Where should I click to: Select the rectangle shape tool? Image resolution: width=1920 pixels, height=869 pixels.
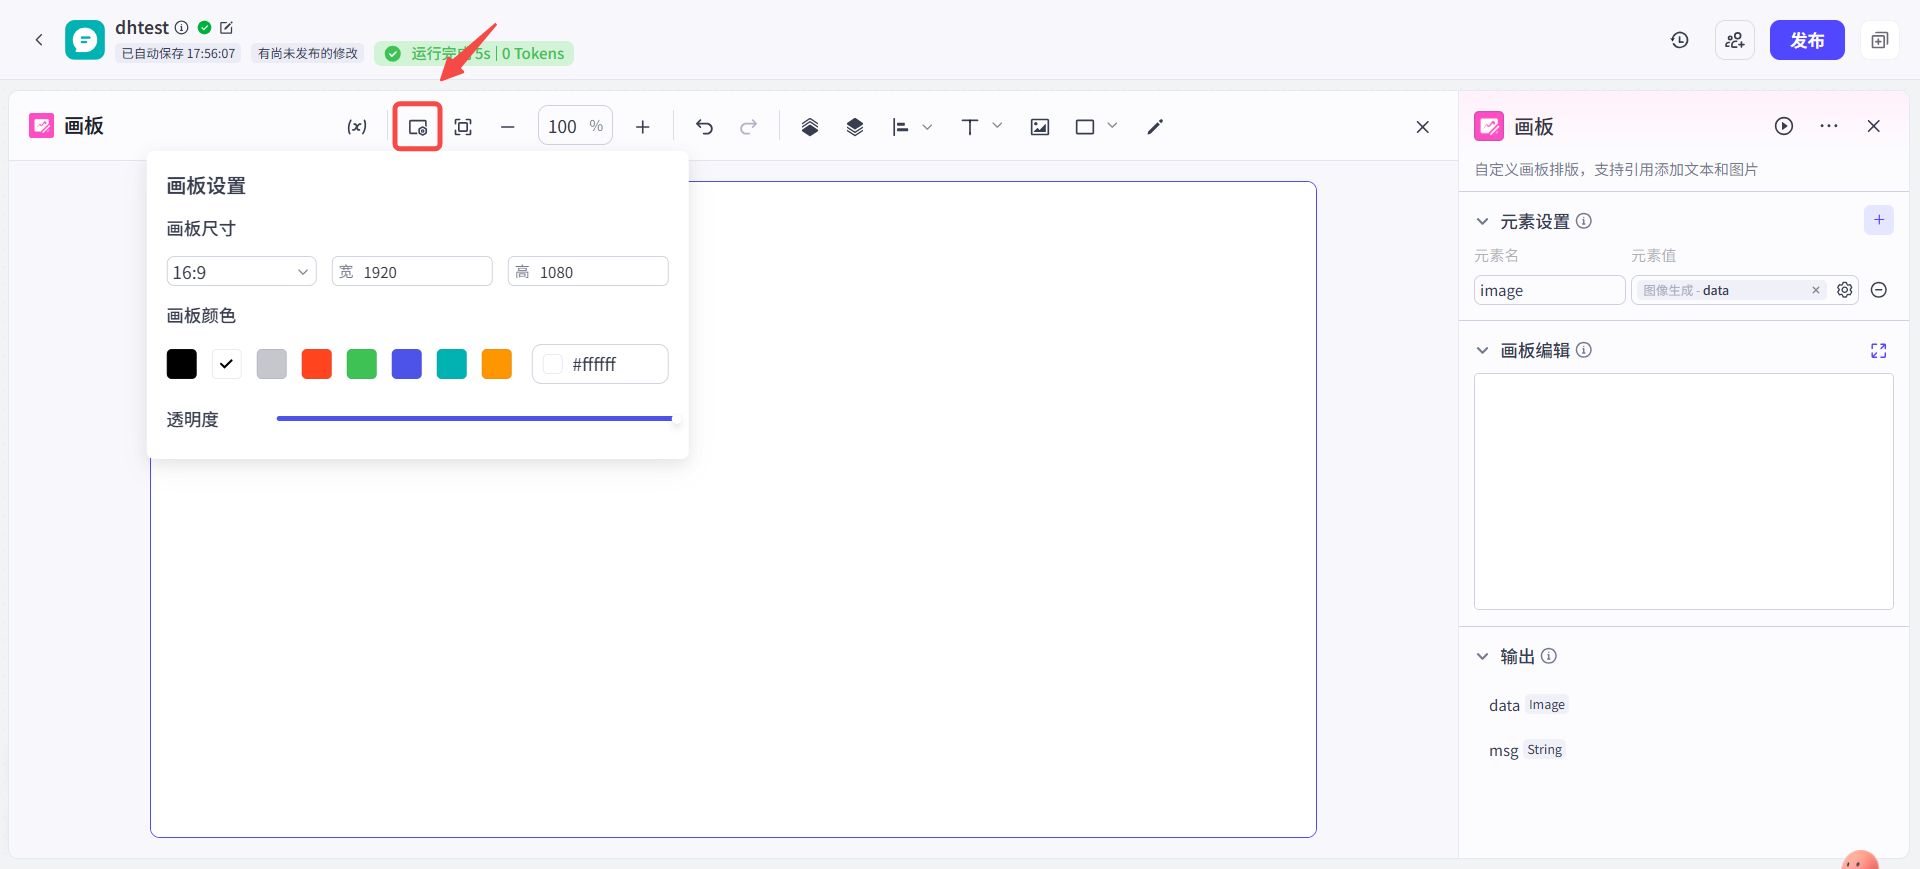[x=1085, y=127]
